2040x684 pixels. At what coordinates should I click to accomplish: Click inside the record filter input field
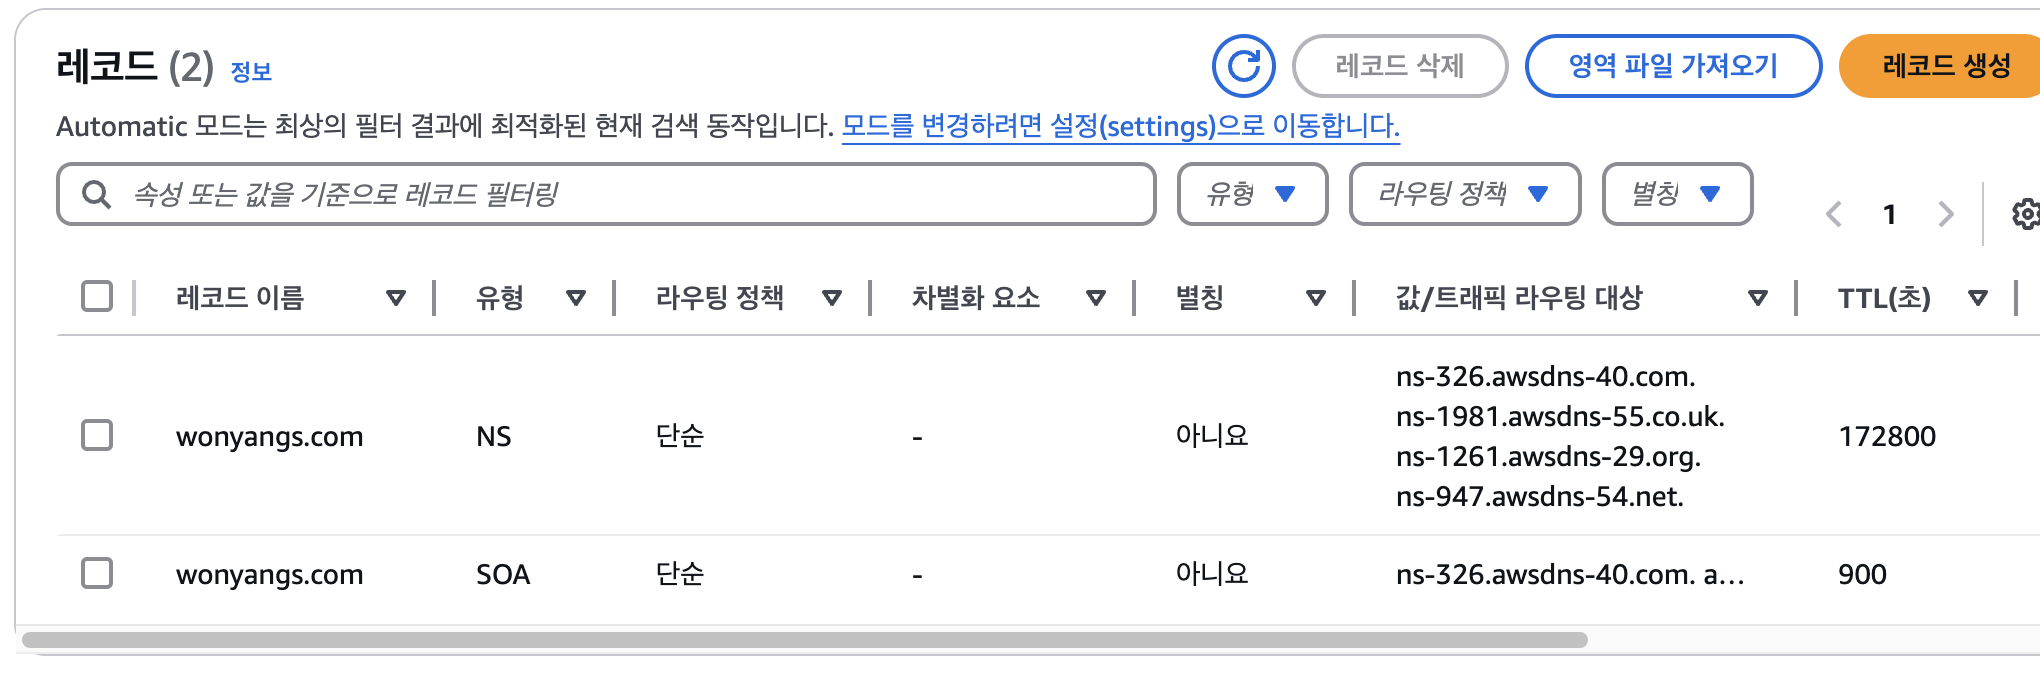point(600,193)
